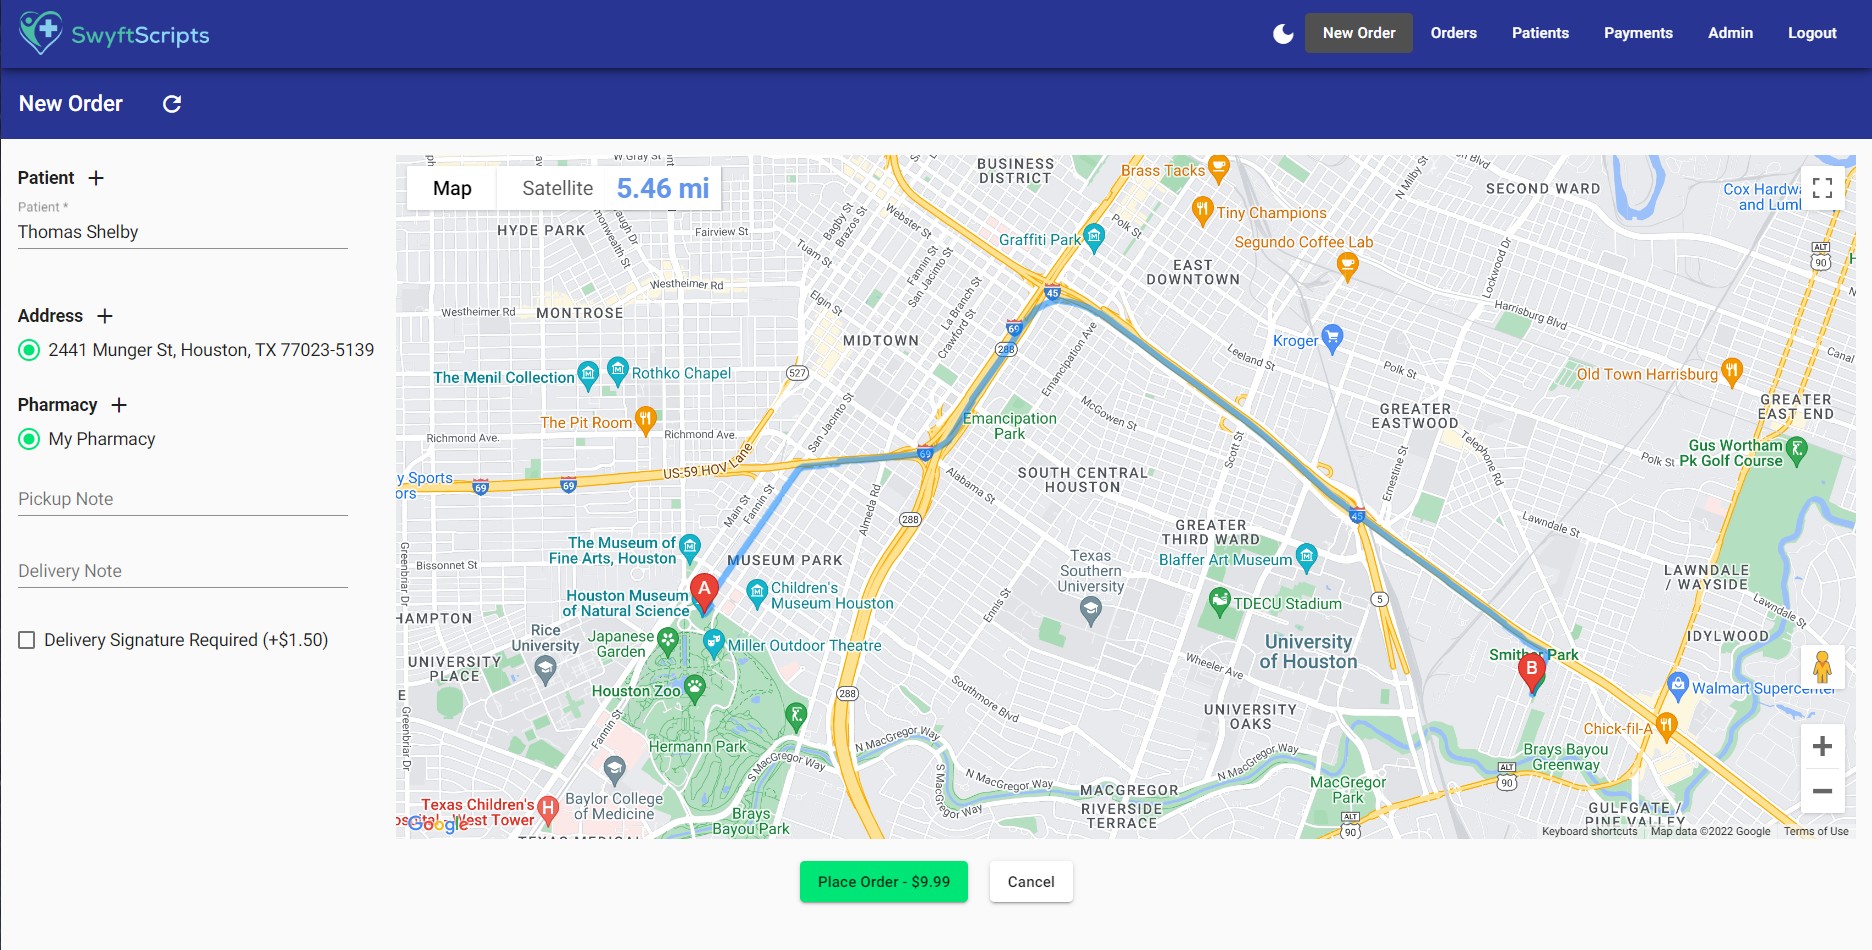The height and width of the screenshot is (950, 1872).
Task: Open the New Order nav item
Action: tap(1358, 33)
